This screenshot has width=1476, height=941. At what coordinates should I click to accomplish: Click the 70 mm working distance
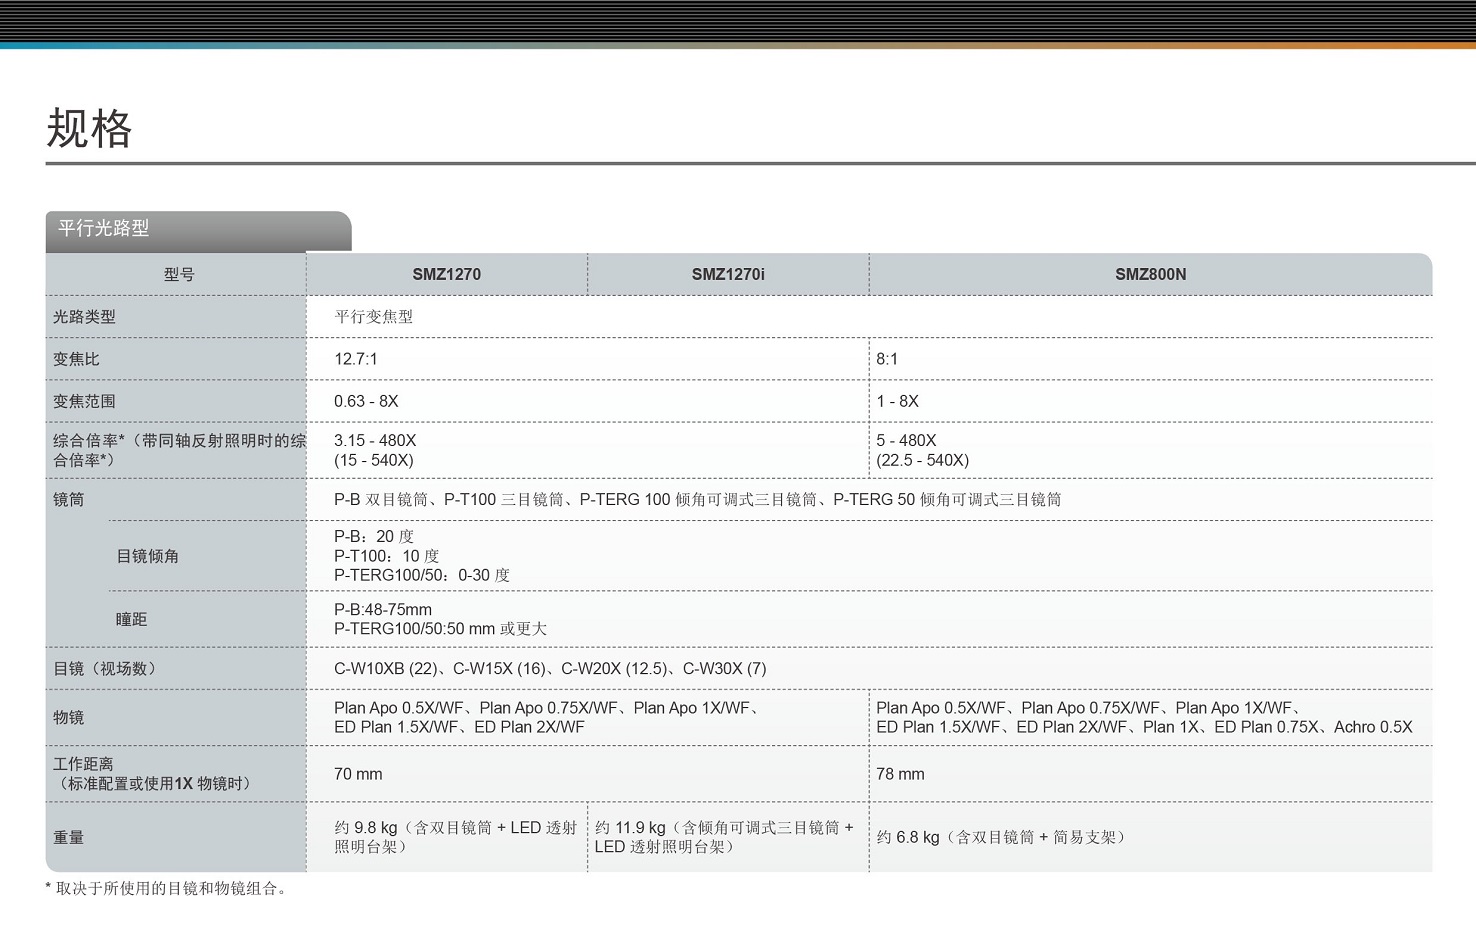point(358,774)
